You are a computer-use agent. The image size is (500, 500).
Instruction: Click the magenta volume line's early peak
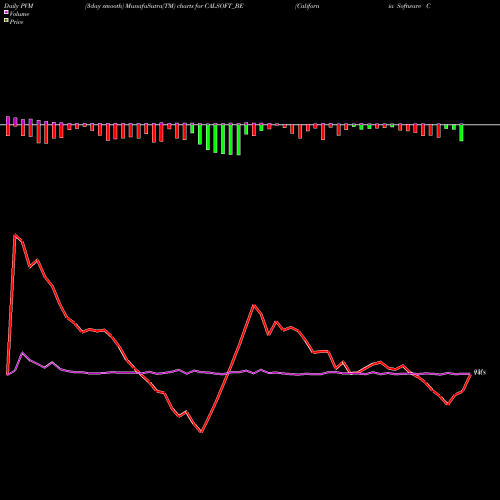[x=22, y=353]
